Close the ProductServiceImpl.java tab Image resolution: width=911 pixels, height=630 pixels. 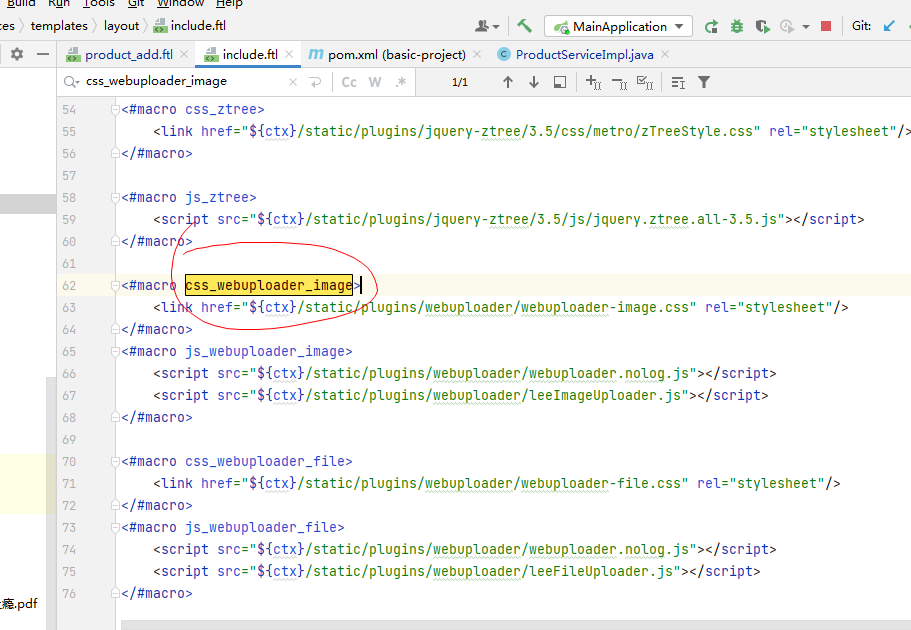tap(665, 54)
